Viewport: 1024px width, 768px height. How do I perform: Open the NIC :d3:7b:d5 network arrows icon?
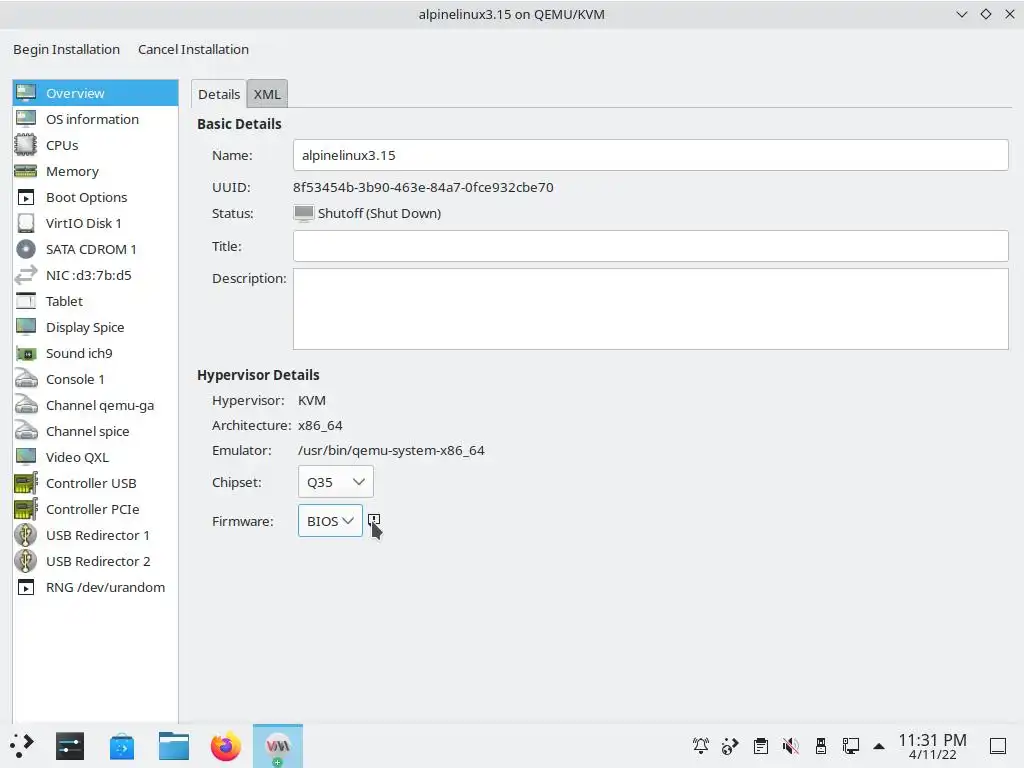pyautogui.click(x=26, y=276)
